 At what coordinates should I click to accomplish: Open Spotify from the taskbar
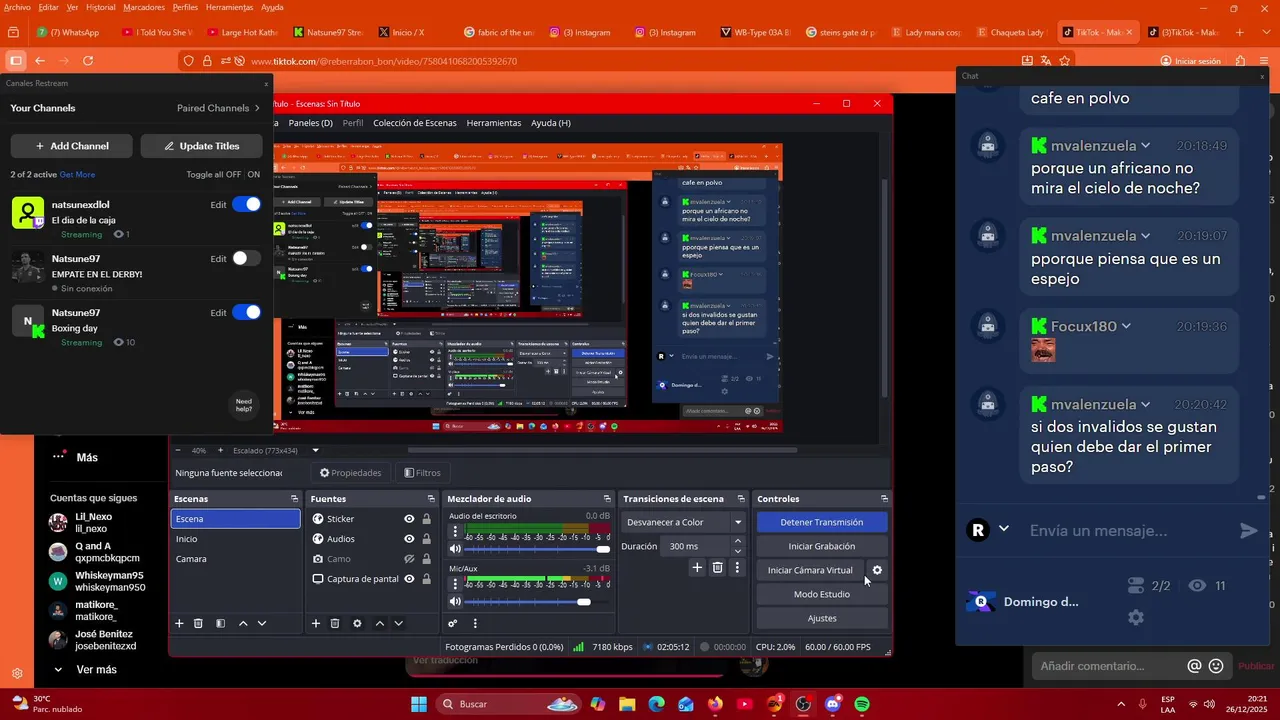[862, 704]
